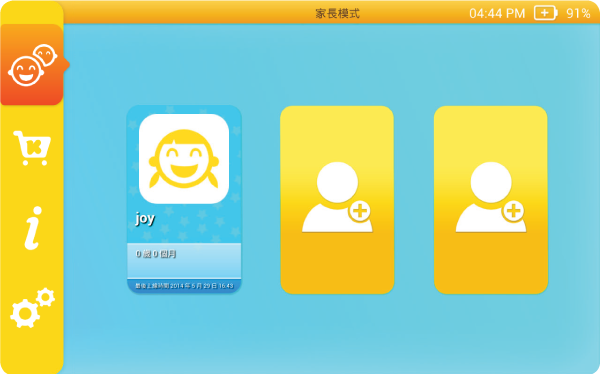Image resolution: width=600 pixels, height=374 pixels.
Task: Select joy's smiling girl avatar
Action: (x=184, y=159)
